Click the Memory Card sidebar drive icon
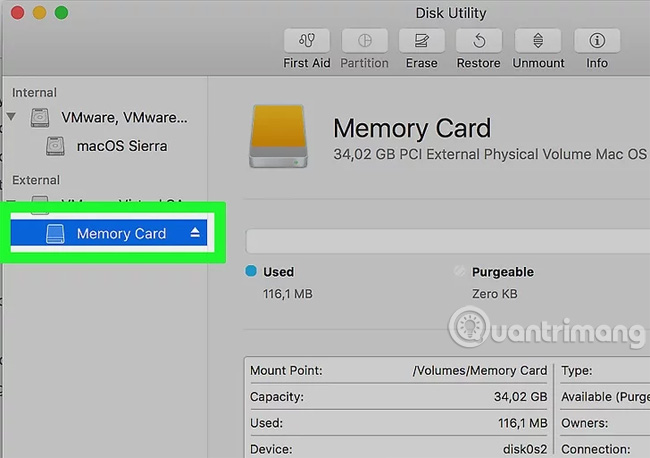Image resolution: width=650 pixels, height=458 pixels. coord(55,233)
